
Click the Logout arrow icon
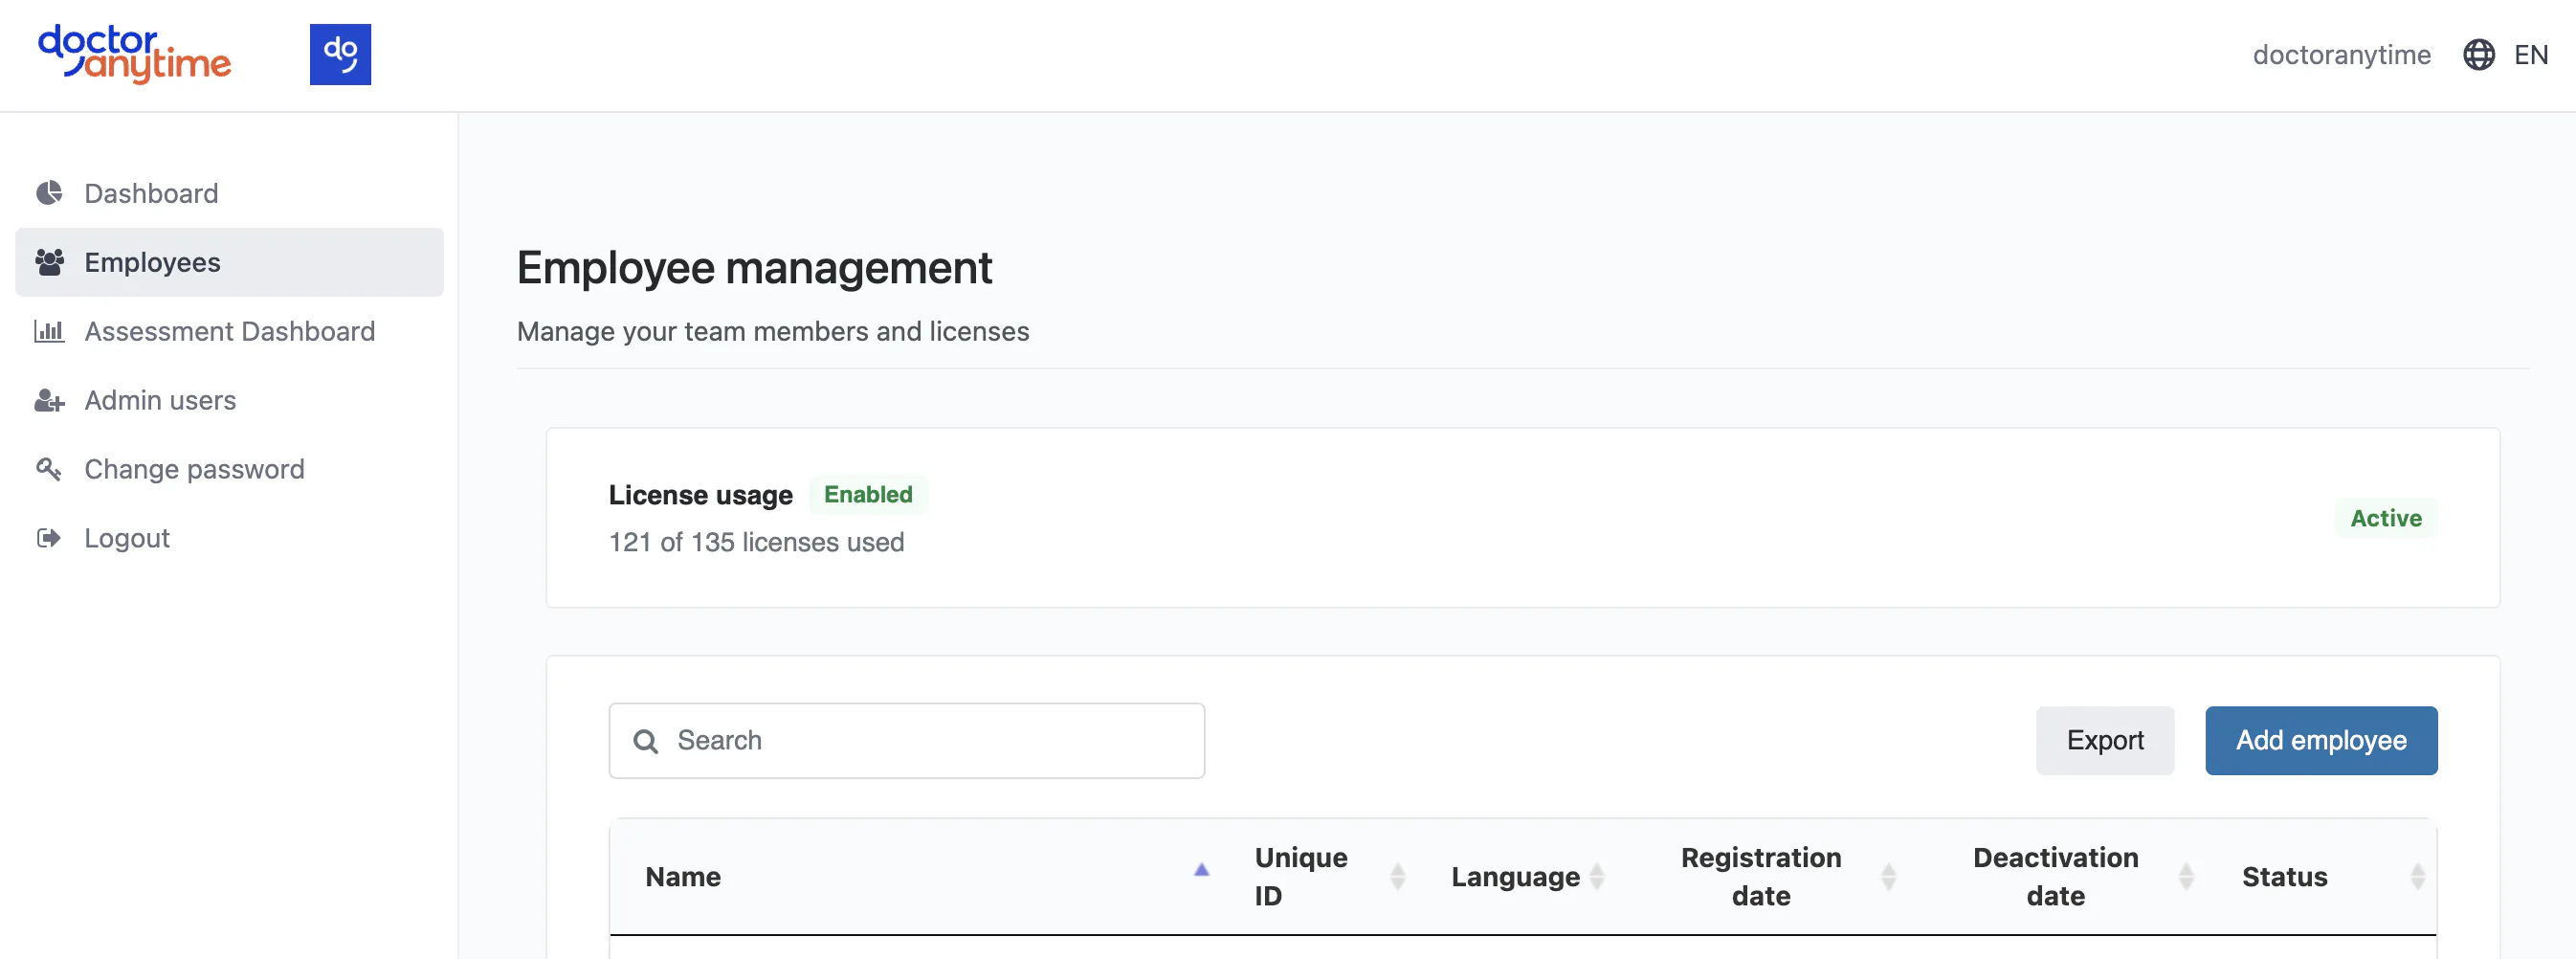[49, 538]
